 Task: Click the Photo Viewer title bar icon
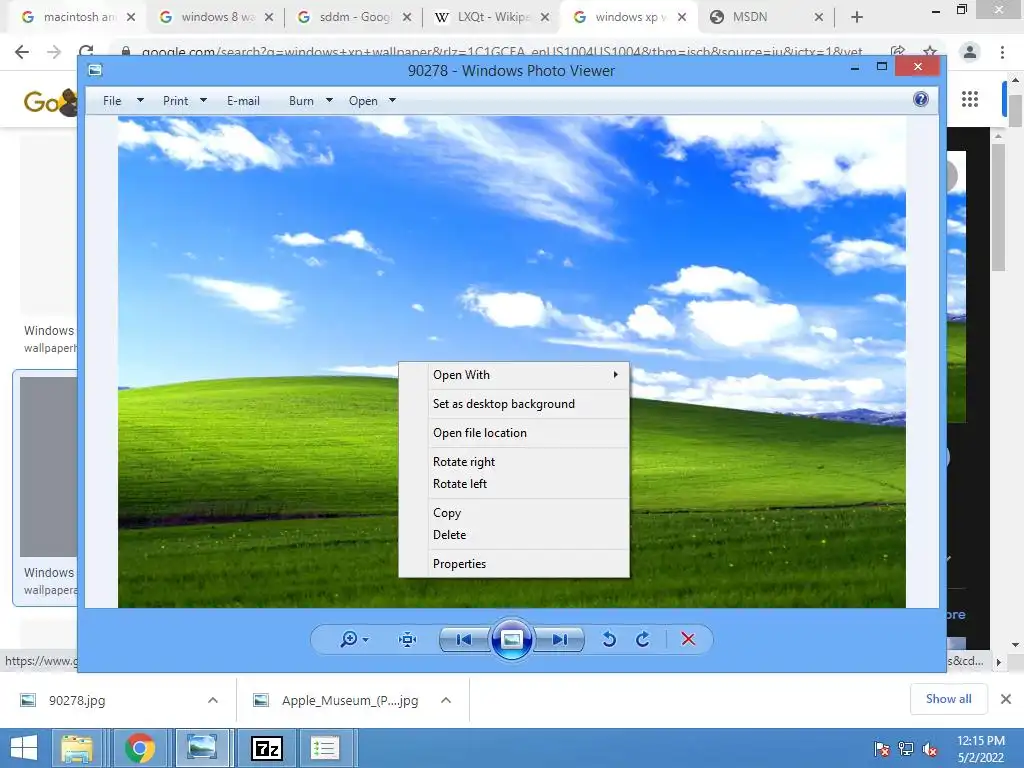(x=95, y=70)
